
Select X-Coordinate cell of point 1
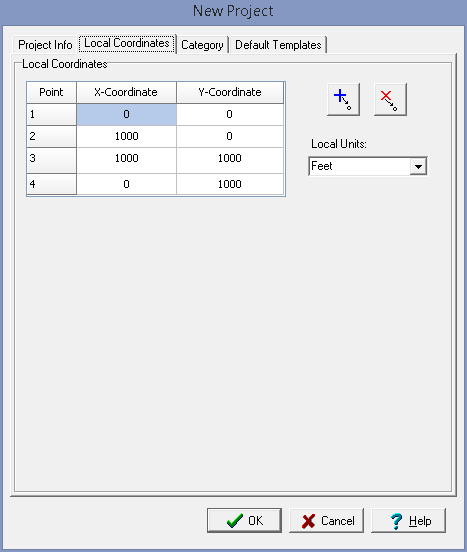pyautogui.click(x=126, y=114)
